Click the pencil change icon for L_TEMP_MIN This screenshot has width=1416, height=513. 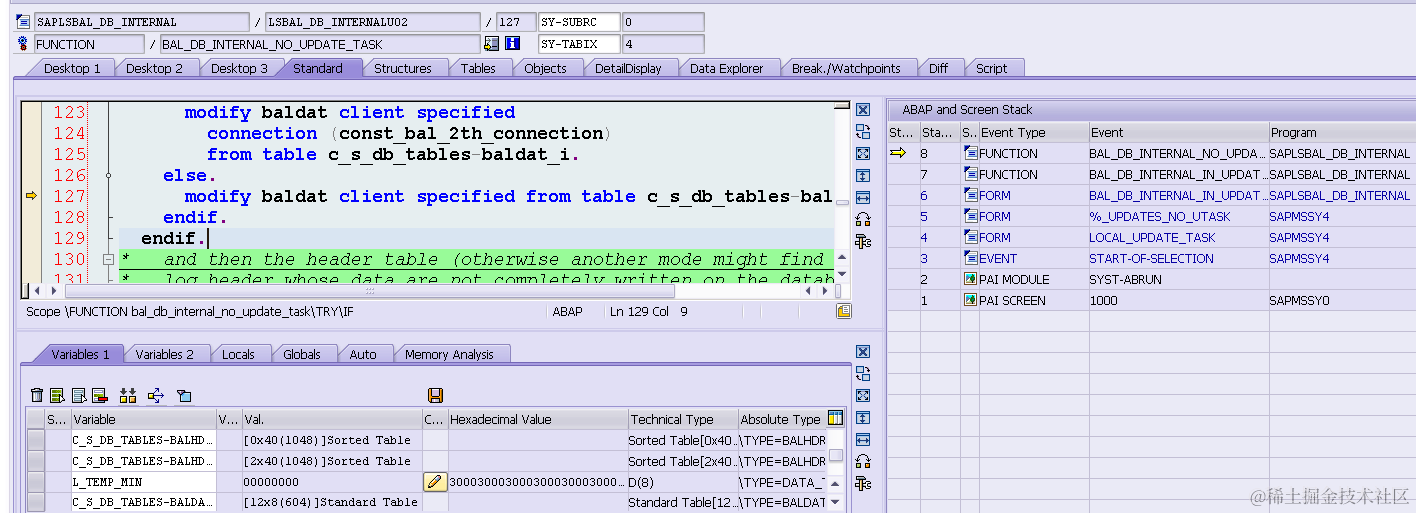(x=434, y=482)
